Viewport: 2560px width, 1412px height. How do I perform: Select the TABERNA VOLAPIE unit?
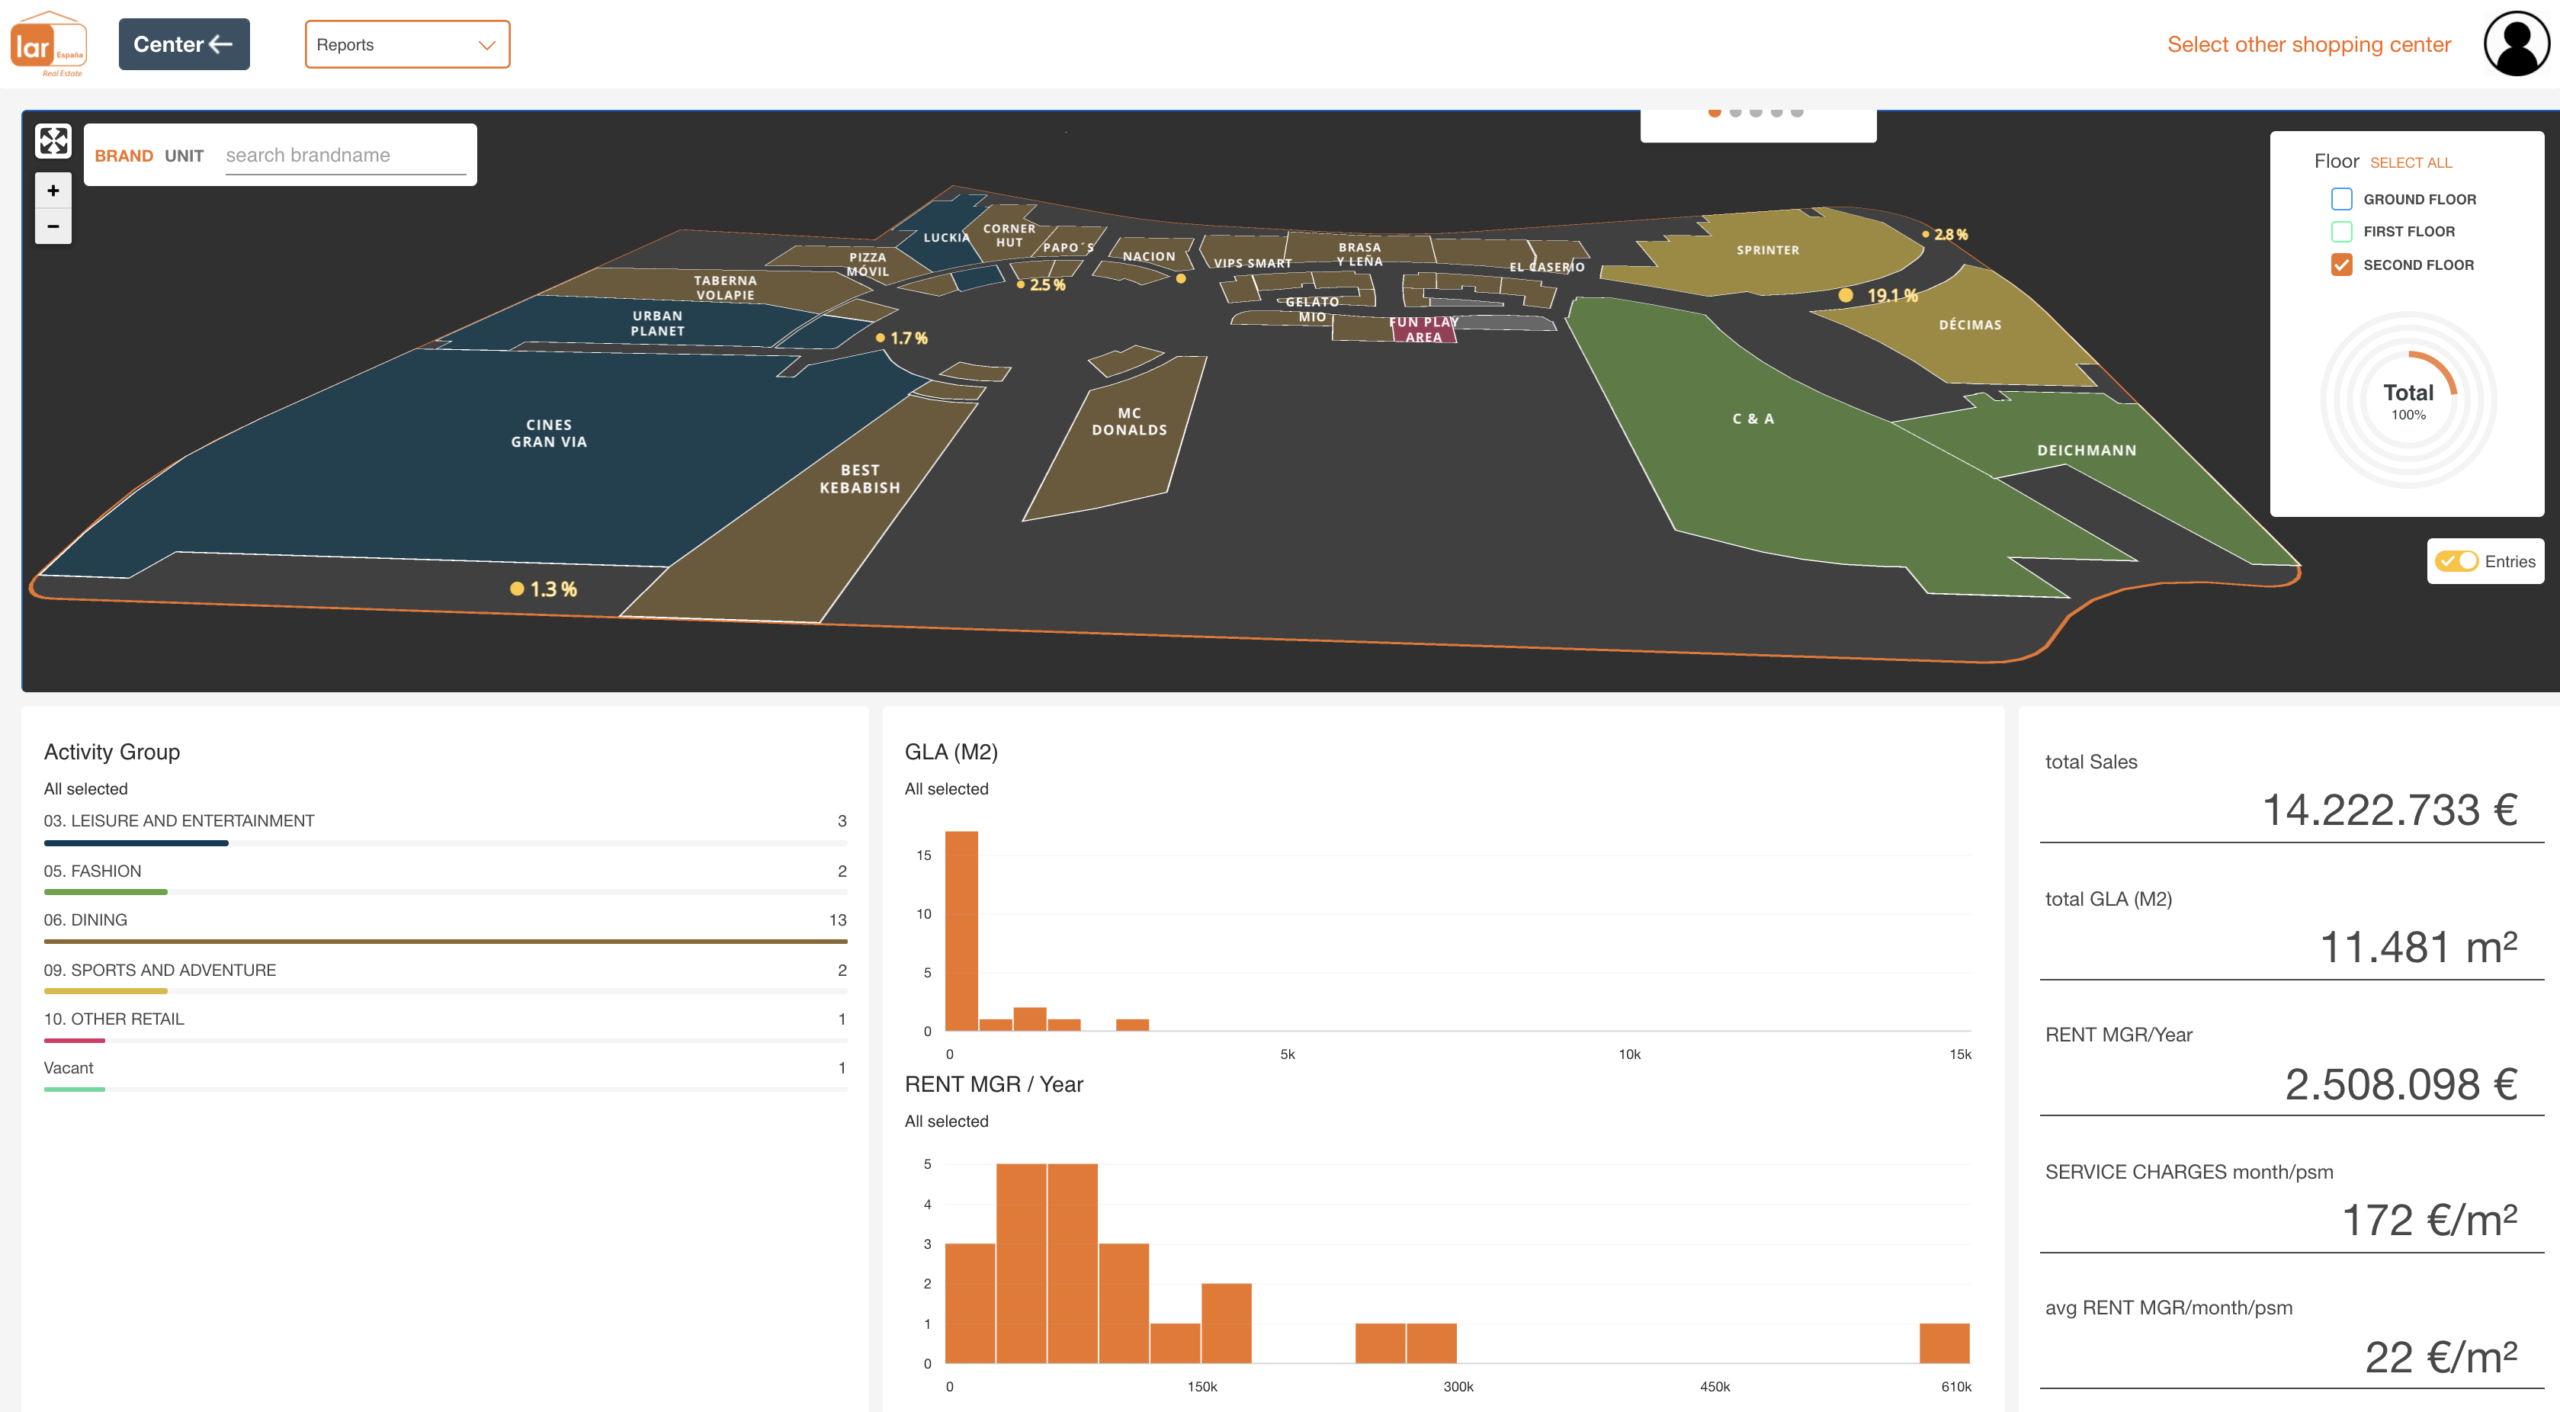click(725, 287)
